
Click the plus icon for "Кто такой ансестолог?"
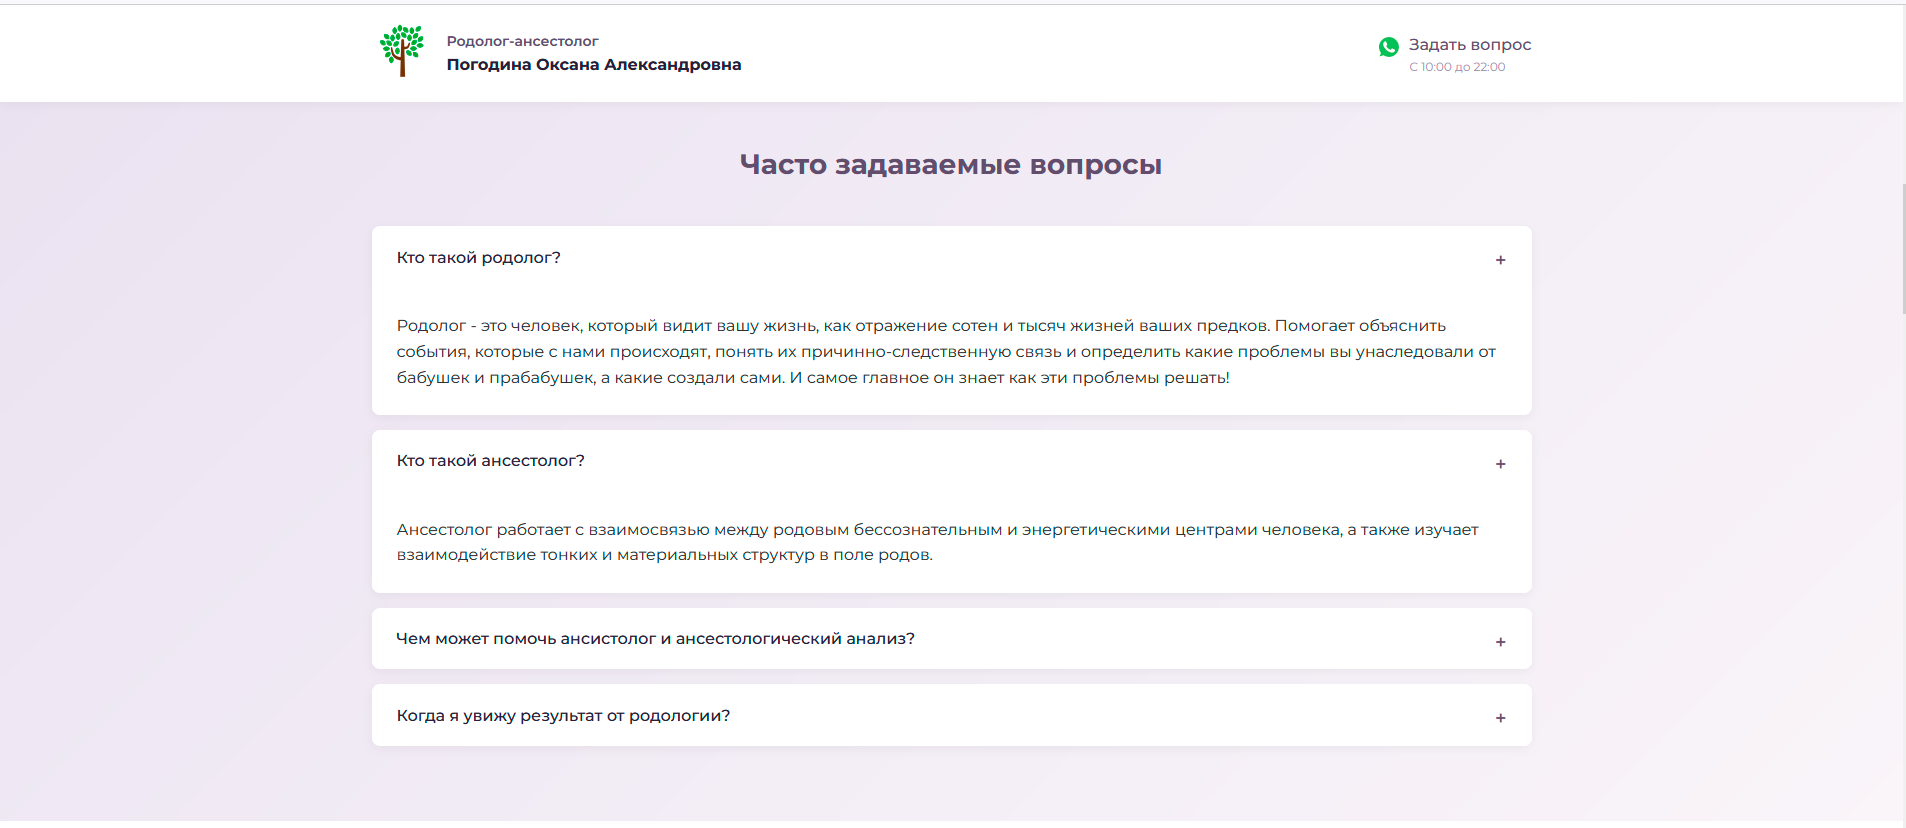(1500, 464)
